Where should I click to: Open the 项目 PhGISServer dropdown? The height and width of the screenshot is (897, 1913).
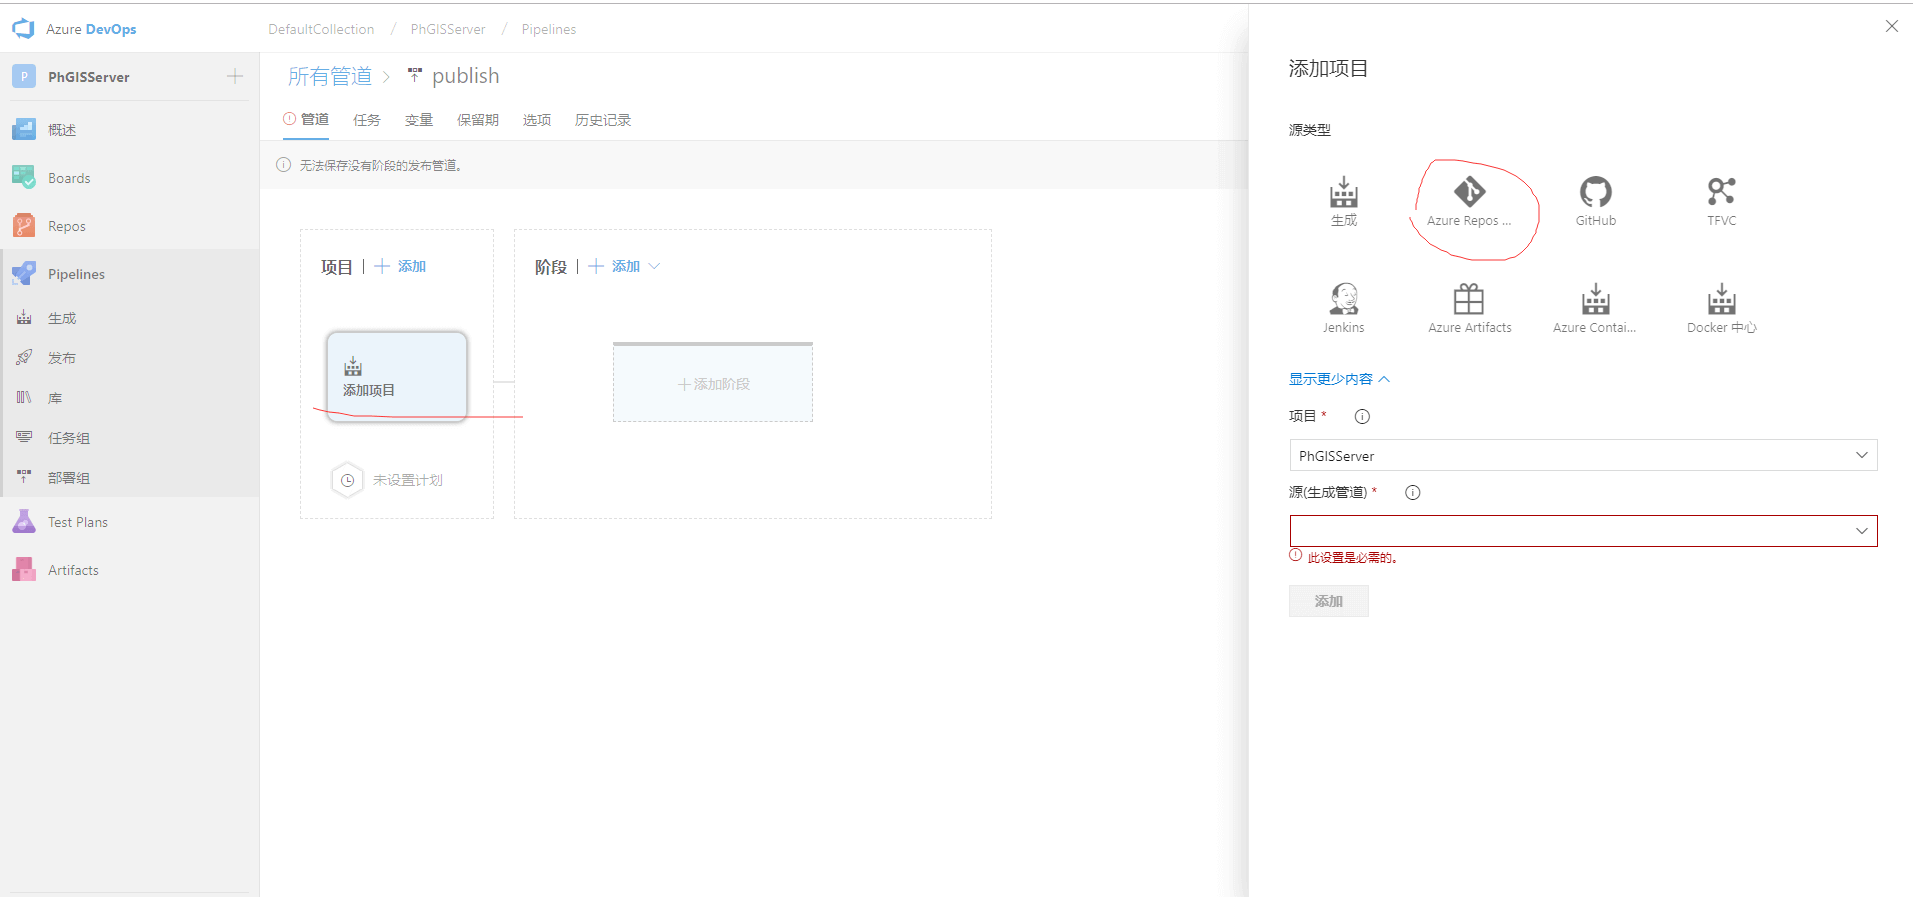point(1582,455)
